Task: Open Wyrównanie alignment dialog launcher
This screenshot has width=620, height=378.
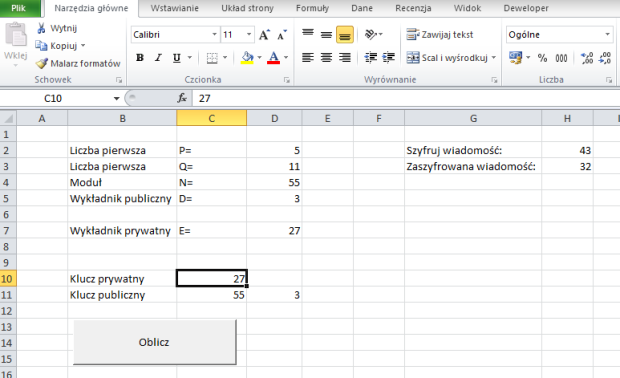Action: pos(494,80)
